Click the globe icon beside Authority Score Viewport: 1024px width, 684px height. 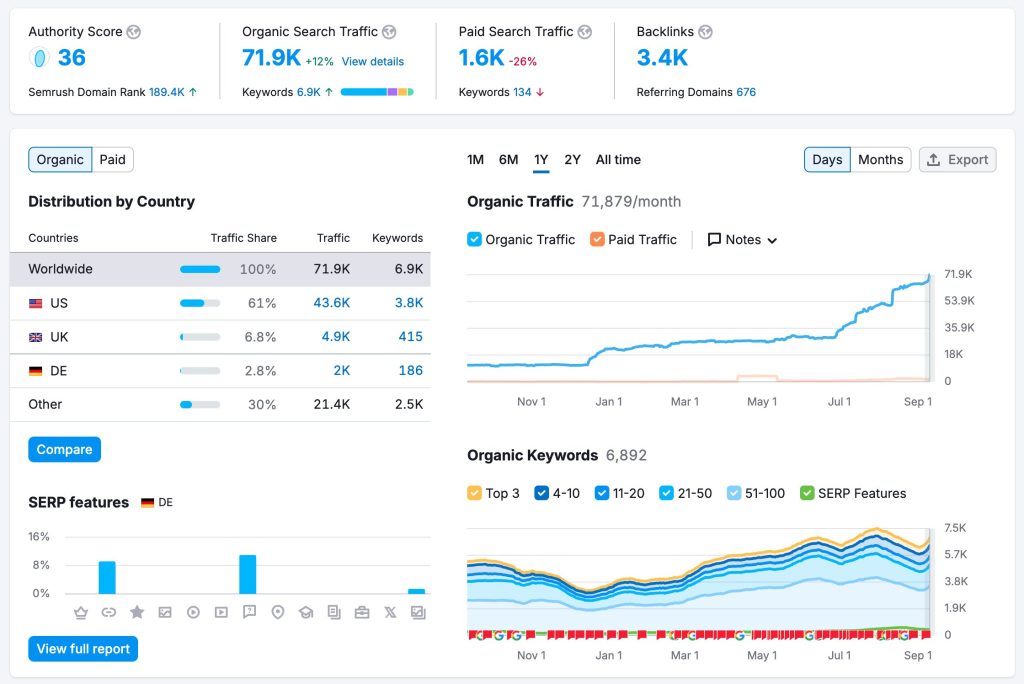coord(134,32)
